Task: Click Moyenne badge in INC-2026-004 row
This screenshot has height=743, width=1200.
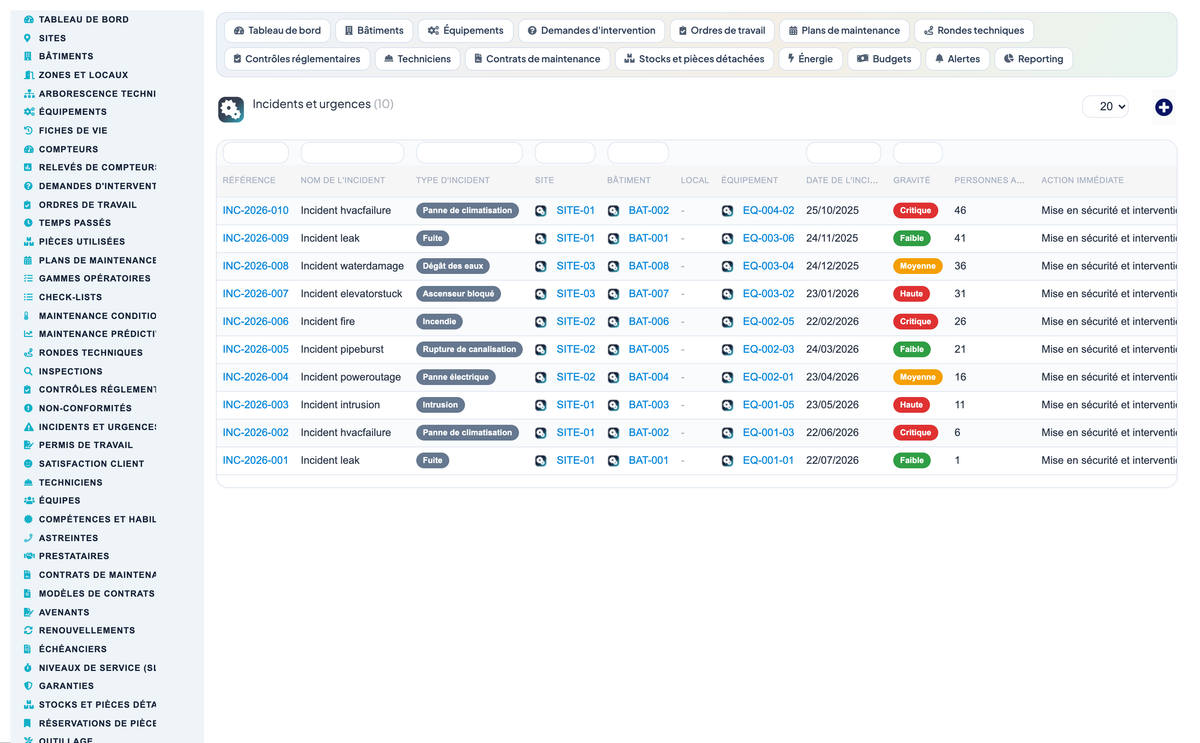Action: pyautogui.click(x=917, y=378)
